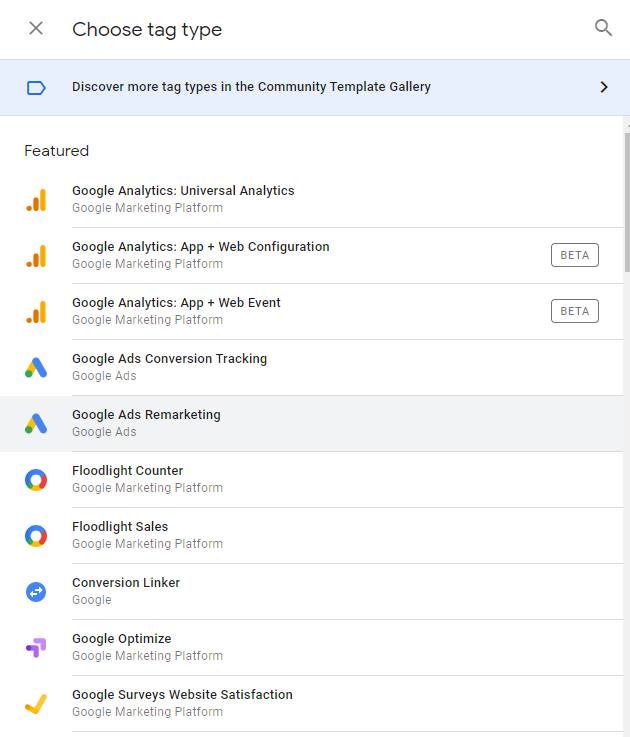The image size is (630, 737).
Task: Click the vertical scrollbar on the tag list
Action: (x=626, y=200)
